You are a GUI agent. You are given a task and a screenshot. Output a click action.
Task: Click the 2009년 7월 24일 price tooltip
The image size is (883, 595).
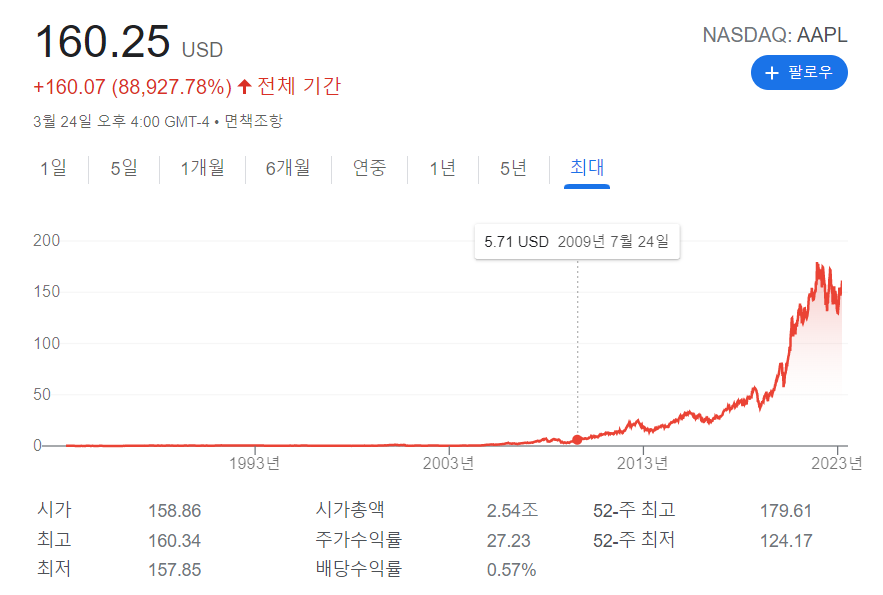pyautogui.click(x=577, y=241)
